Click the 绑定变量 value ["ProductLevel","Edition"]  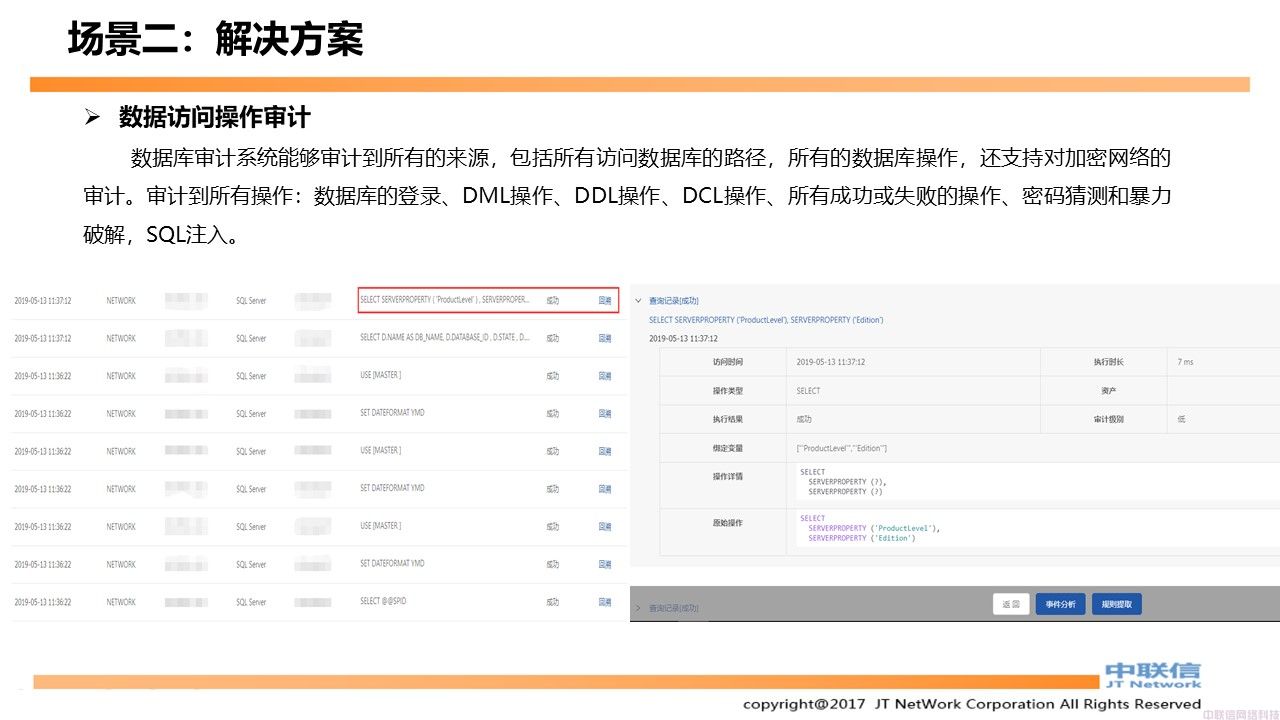click(x=842, y=449)
